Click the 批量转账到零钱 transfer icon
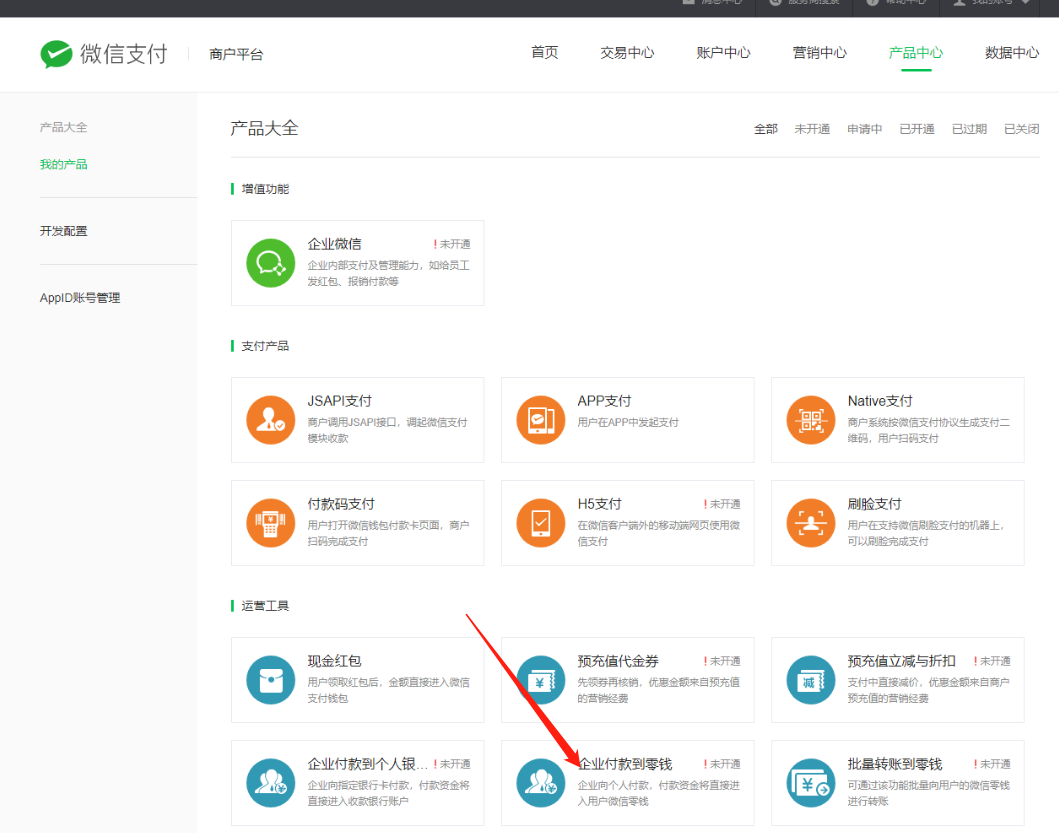Viewport: 1059px width, 833px height. click(810, 783)
